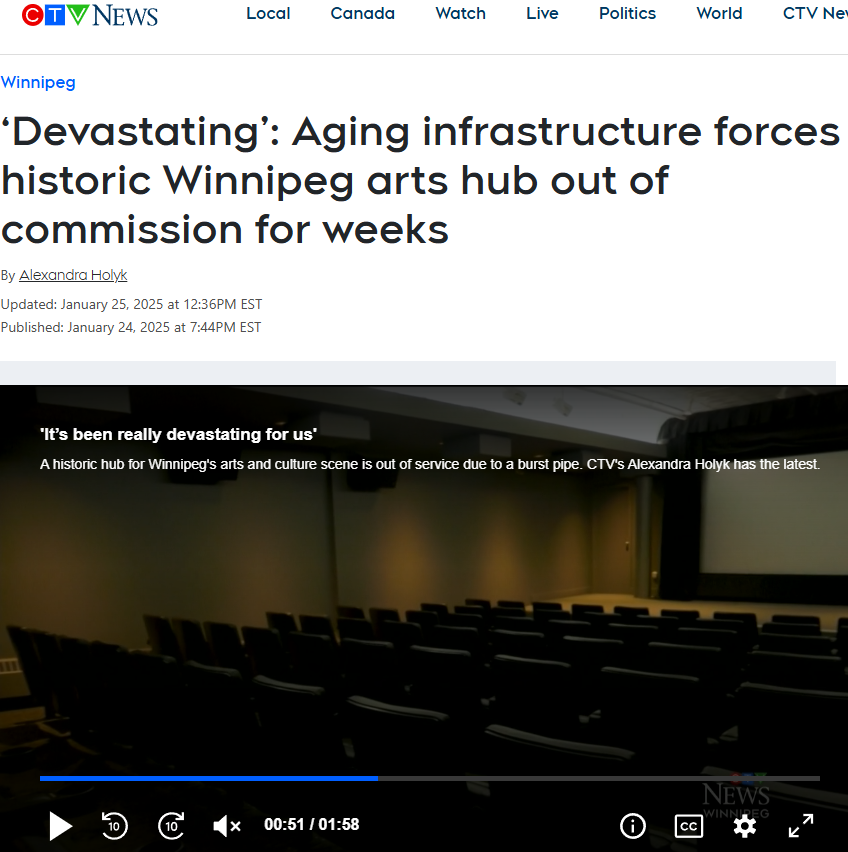Open video player settings gear

[744, 826]
